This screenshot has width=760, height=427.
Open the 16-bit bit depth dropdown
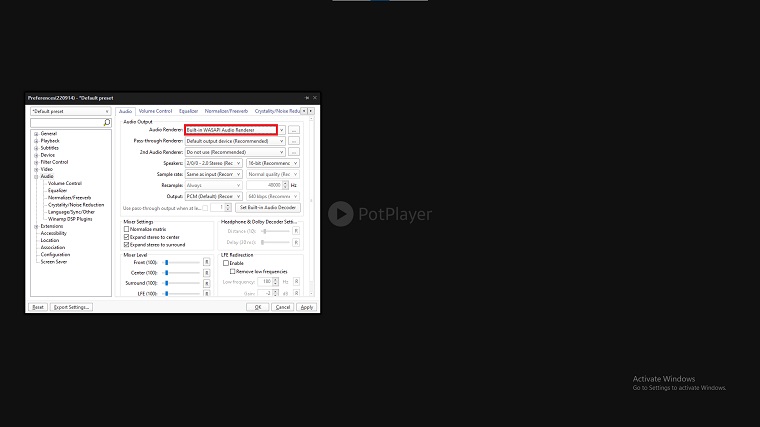[272, 163]
